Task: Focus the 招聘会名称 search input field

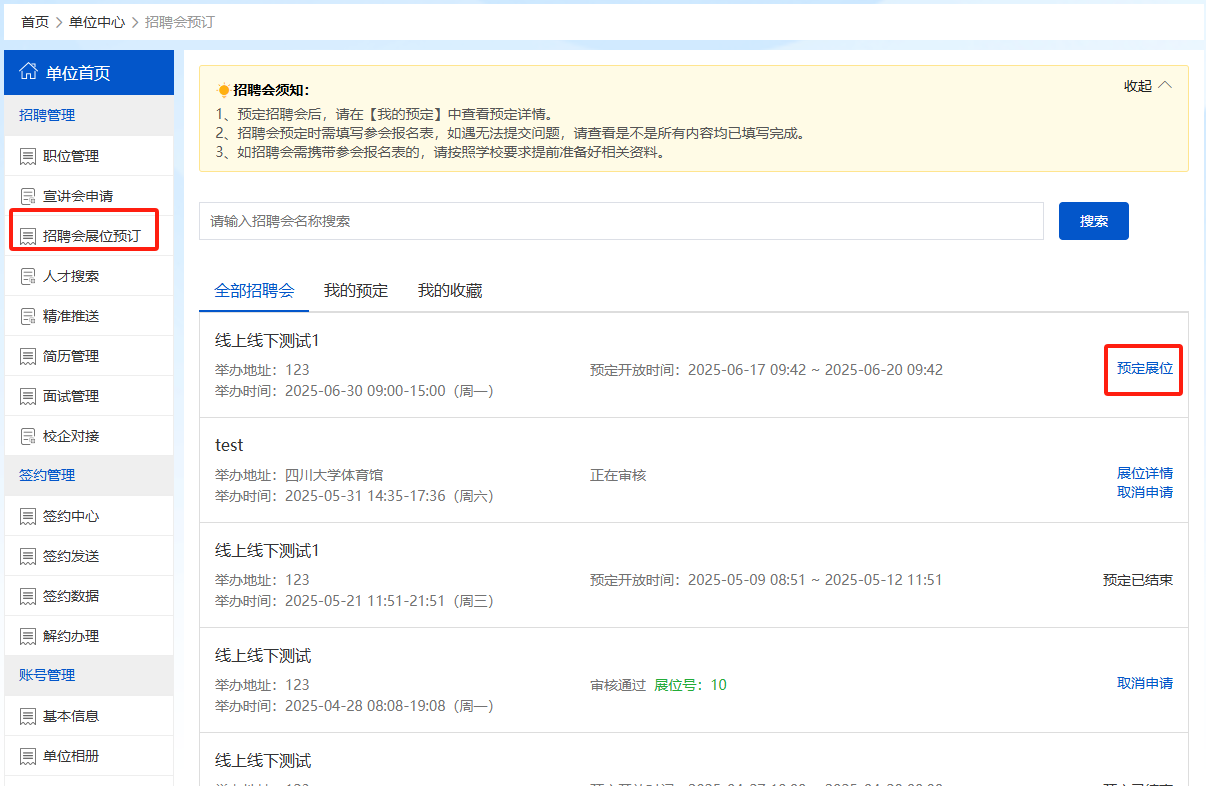Action: (x=620, y=221)
